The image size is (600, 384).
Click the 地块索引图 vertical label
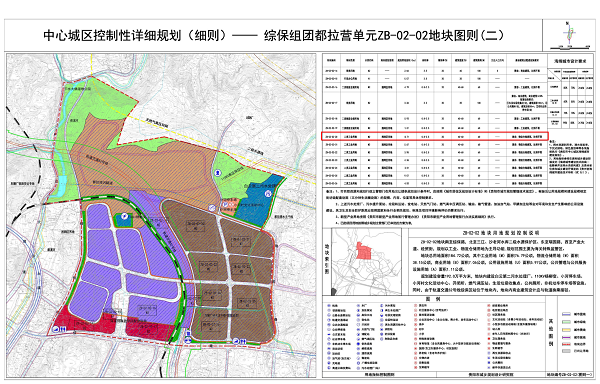click(327, 259)
